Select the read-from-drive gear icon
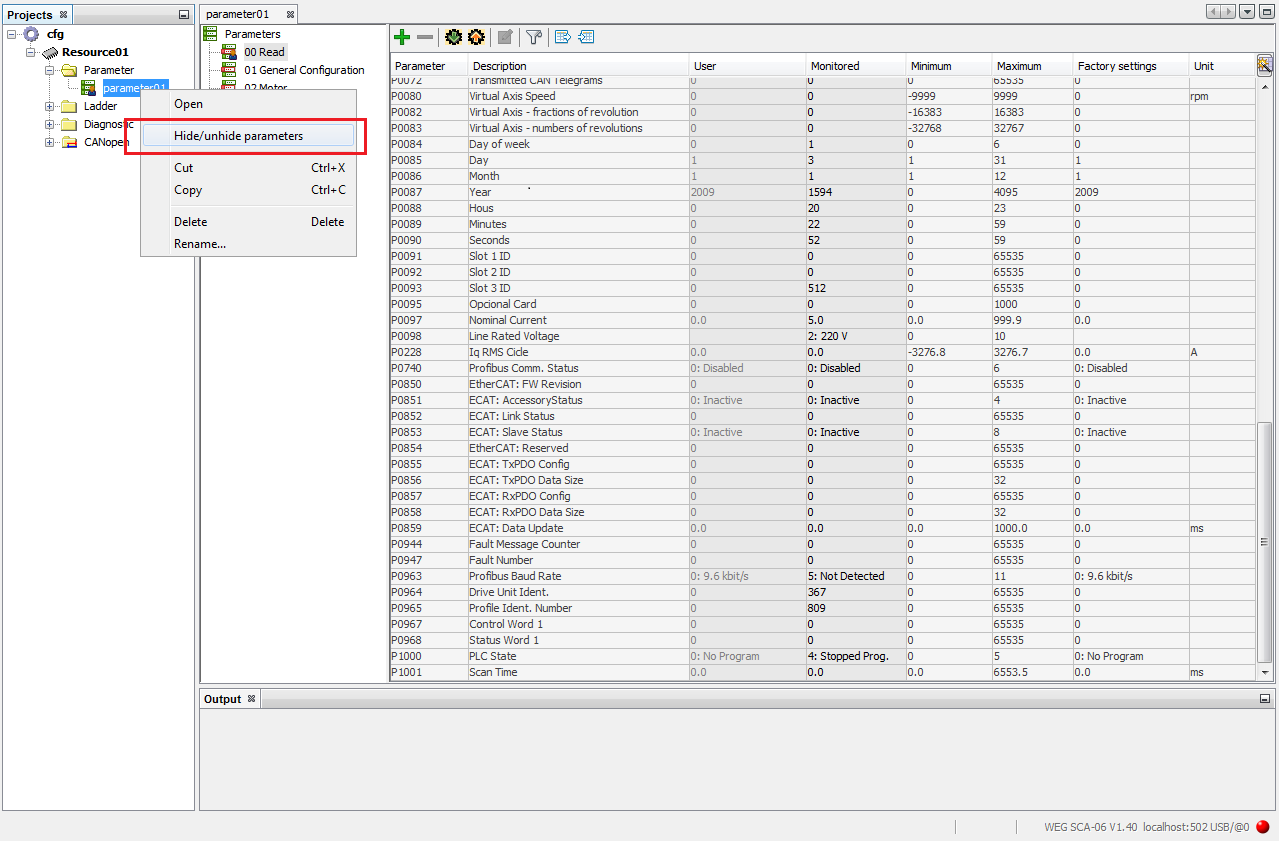 (453, 37)
